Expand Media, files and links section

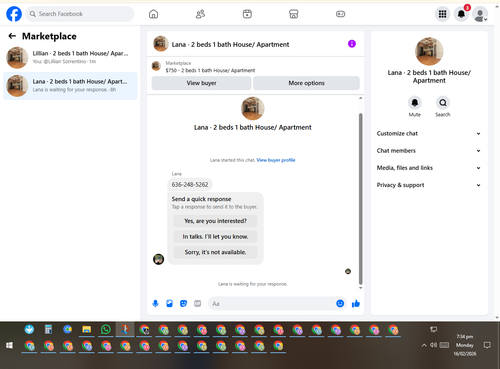[x=429, y=168]
